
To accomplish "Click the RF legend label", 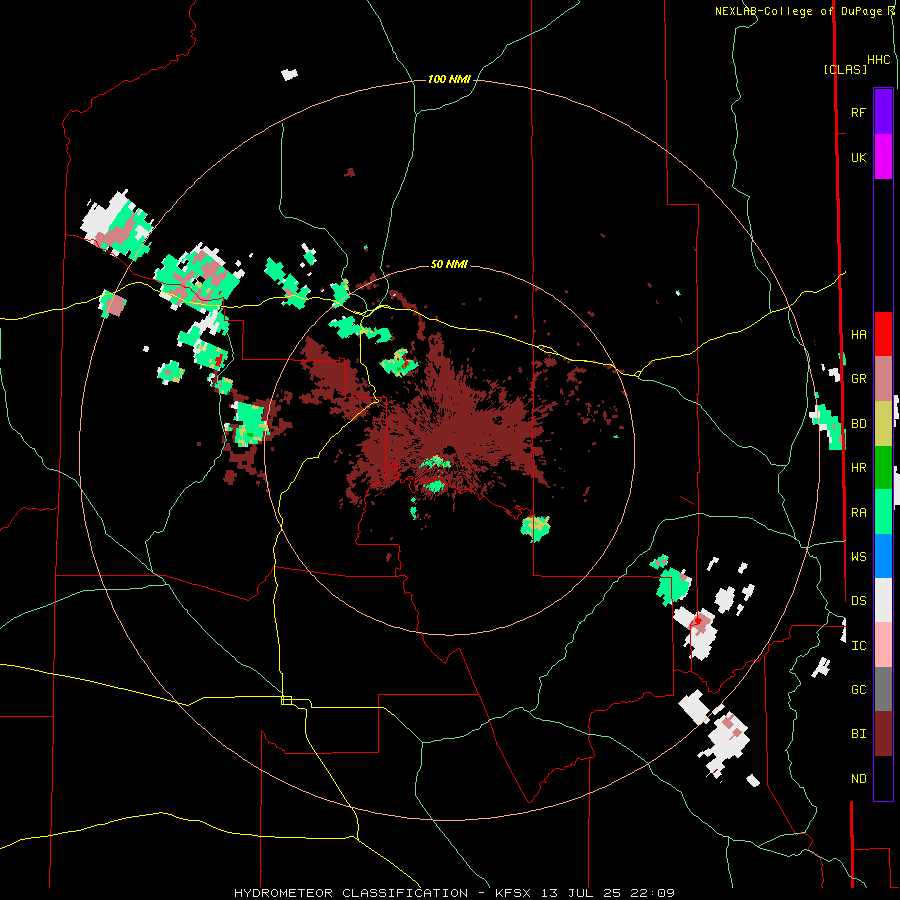I will click(858, 112).
